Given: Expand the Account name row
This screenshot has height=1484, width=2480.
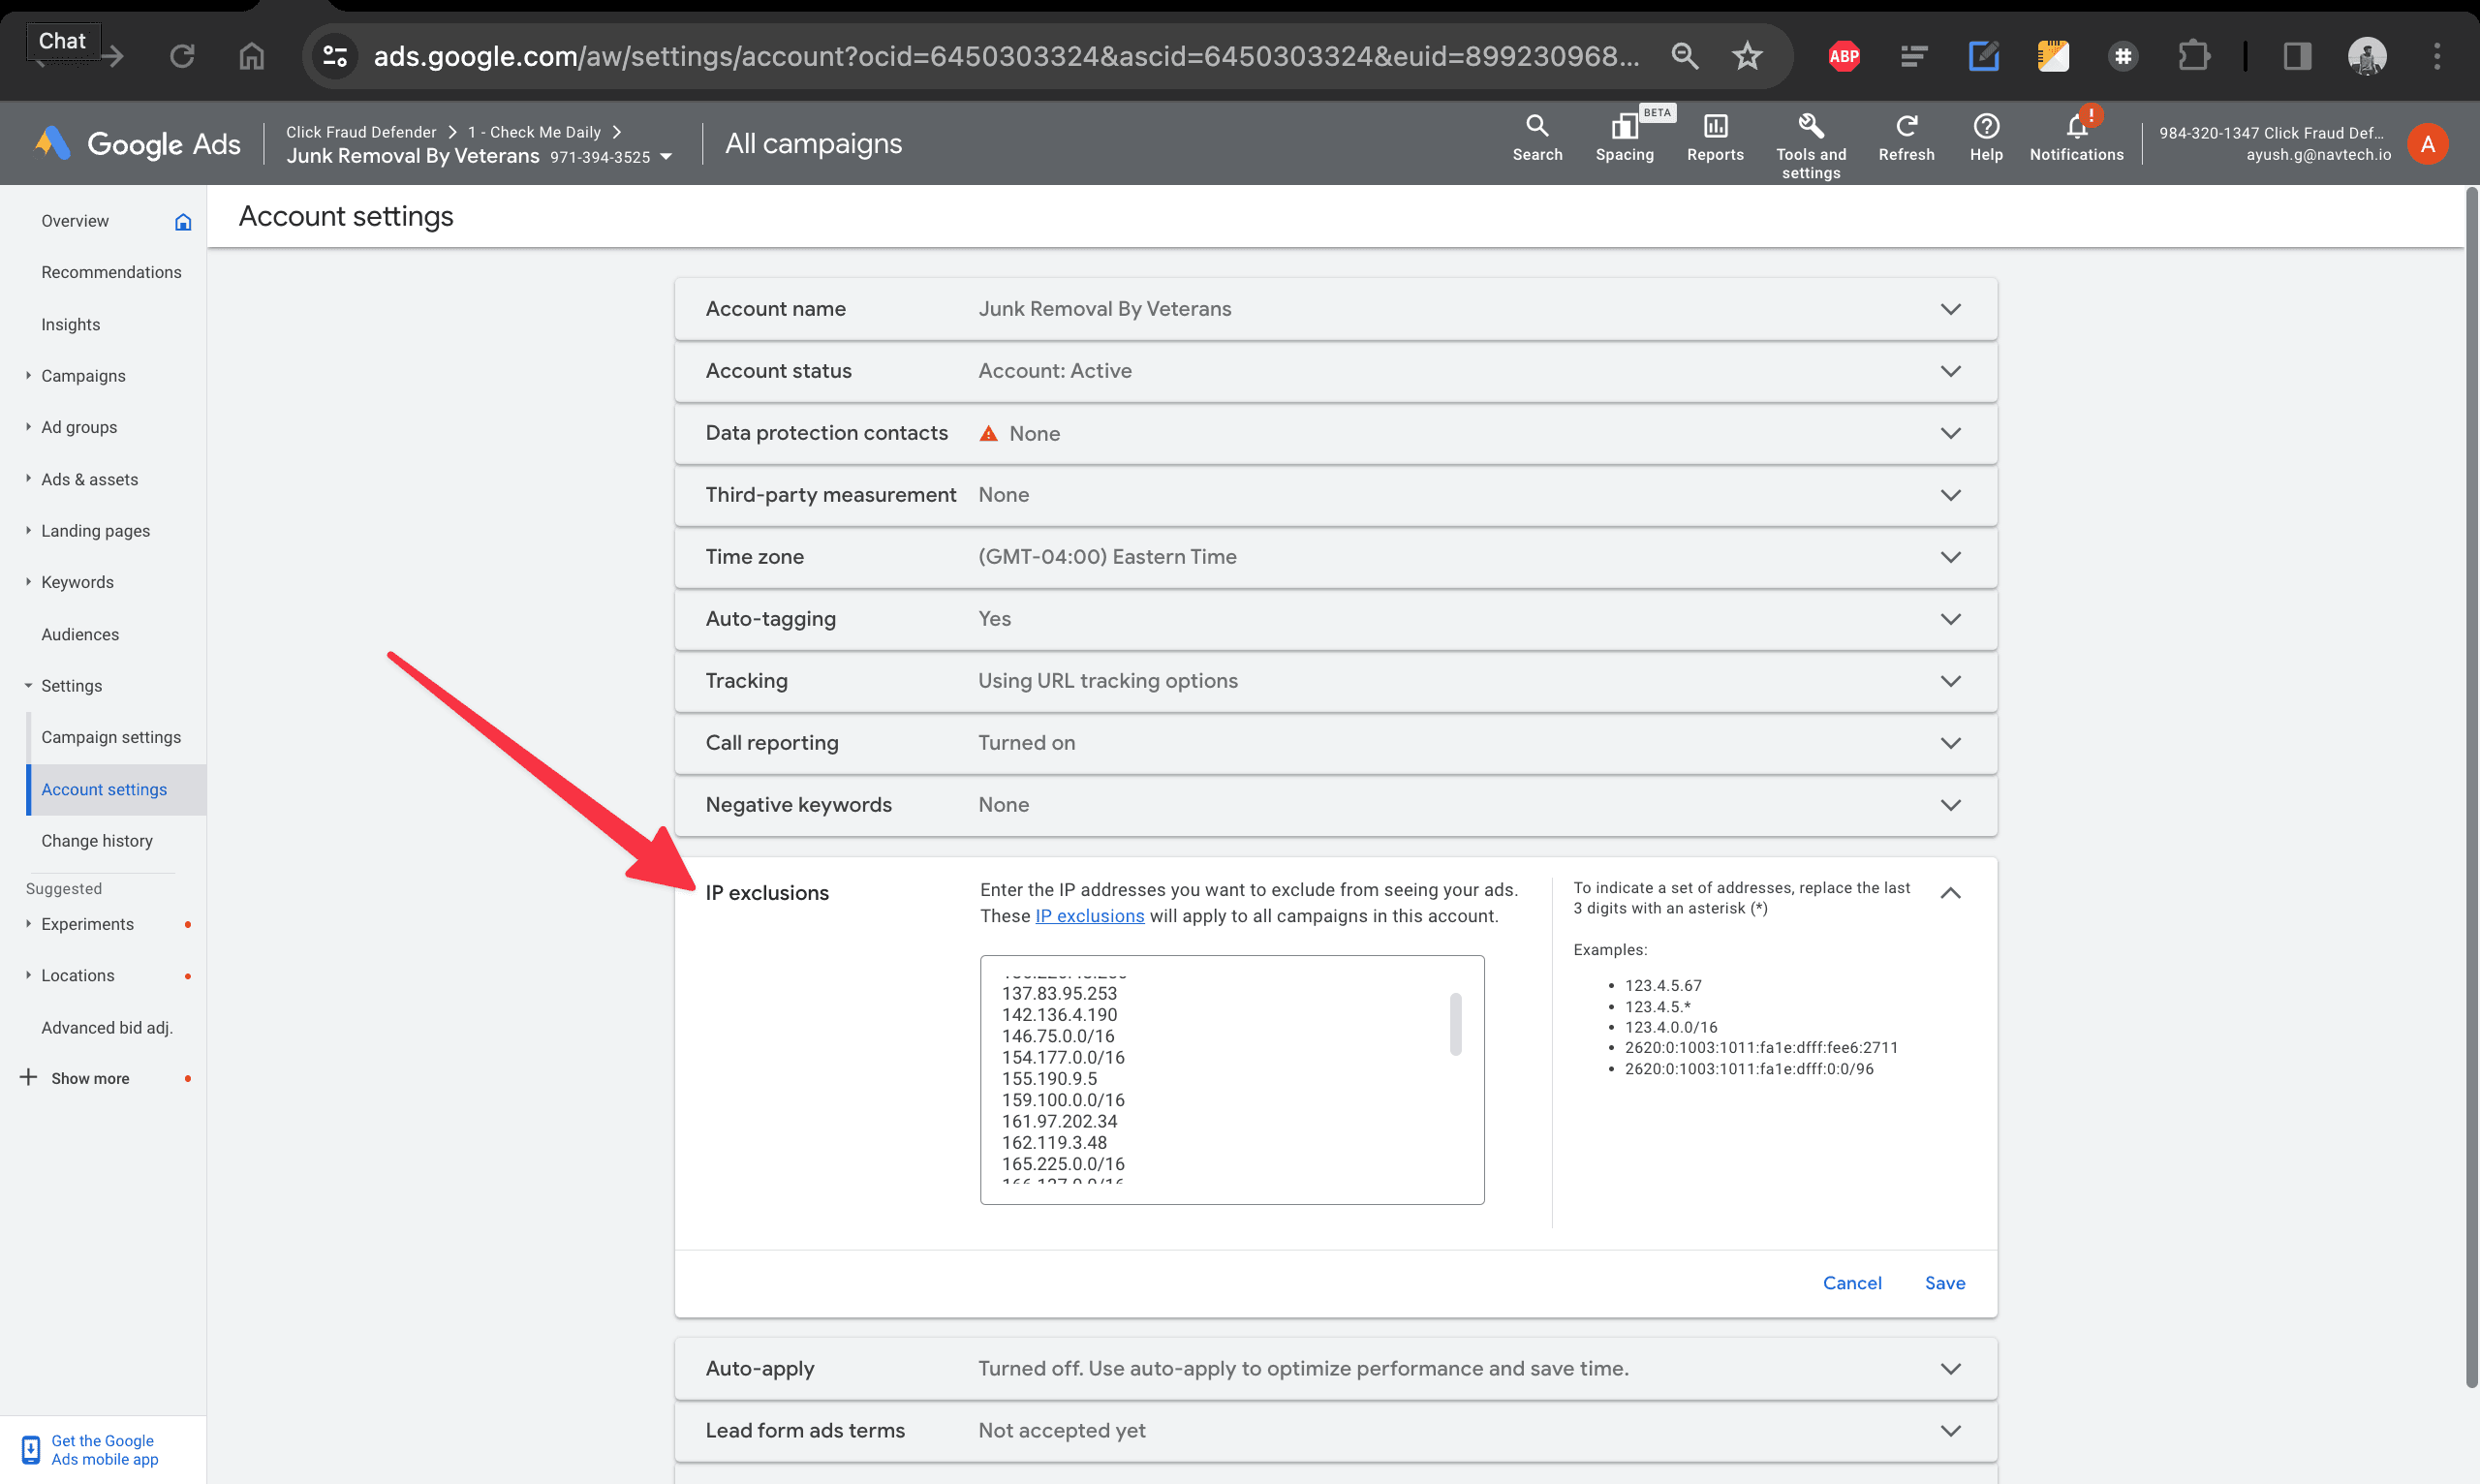Looking at the screenshot, I should coord(1949,309).
